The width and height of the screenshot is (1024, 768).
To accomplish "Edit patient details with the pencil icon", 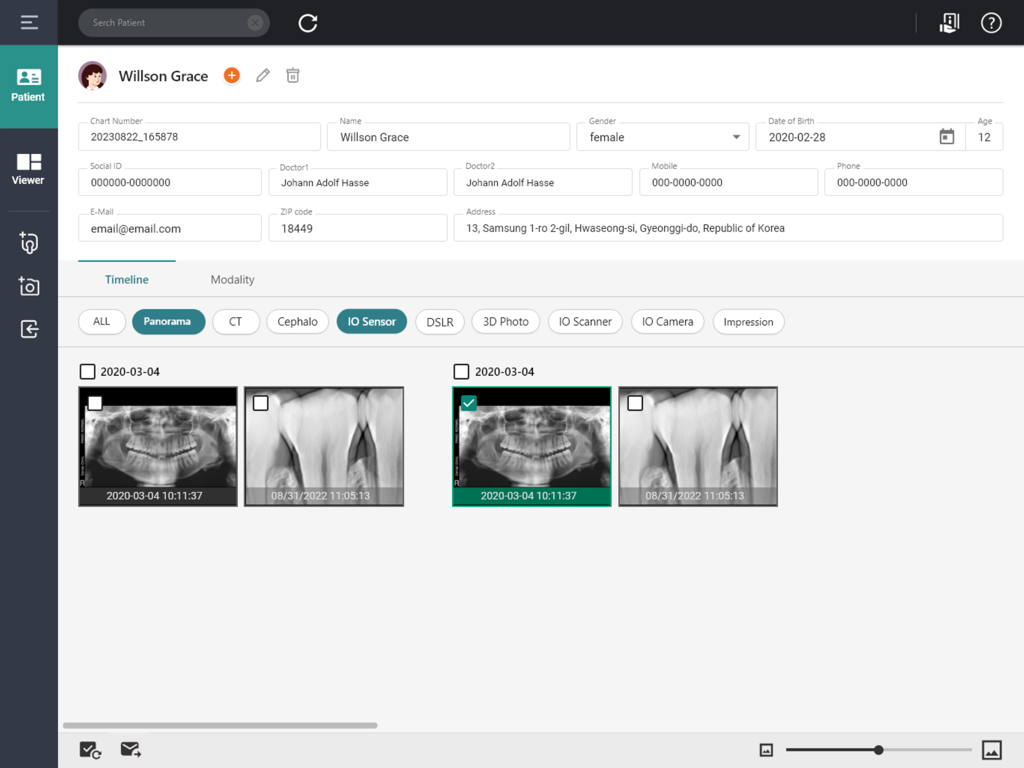I will click(262, 75).
